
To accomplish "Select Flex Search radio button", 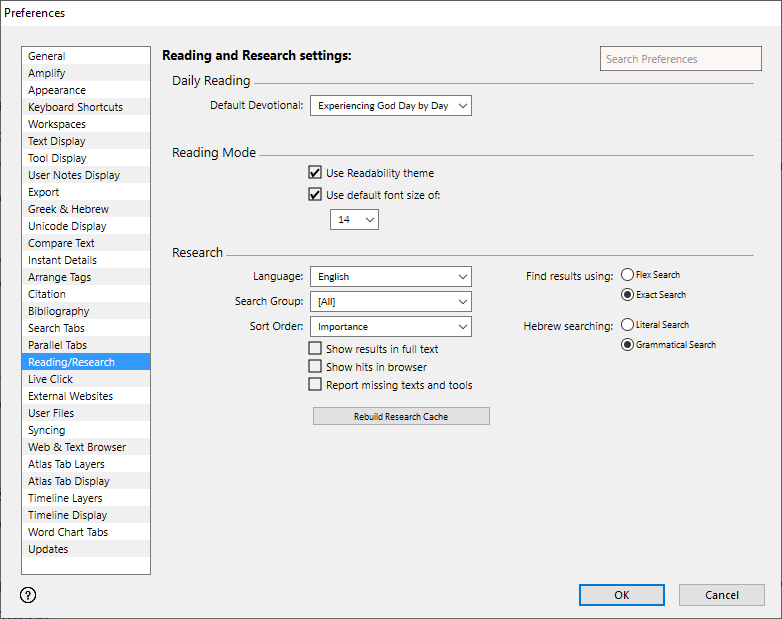I will (x=627, y=275).
